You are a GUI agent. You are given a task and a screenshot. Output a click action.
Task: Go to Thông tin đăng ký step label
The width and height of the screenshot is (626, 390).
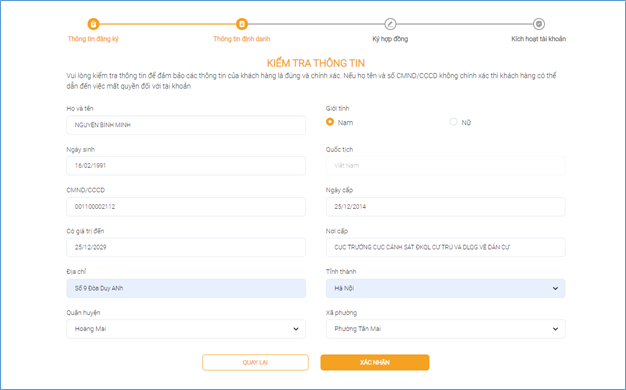coord(93,39)
